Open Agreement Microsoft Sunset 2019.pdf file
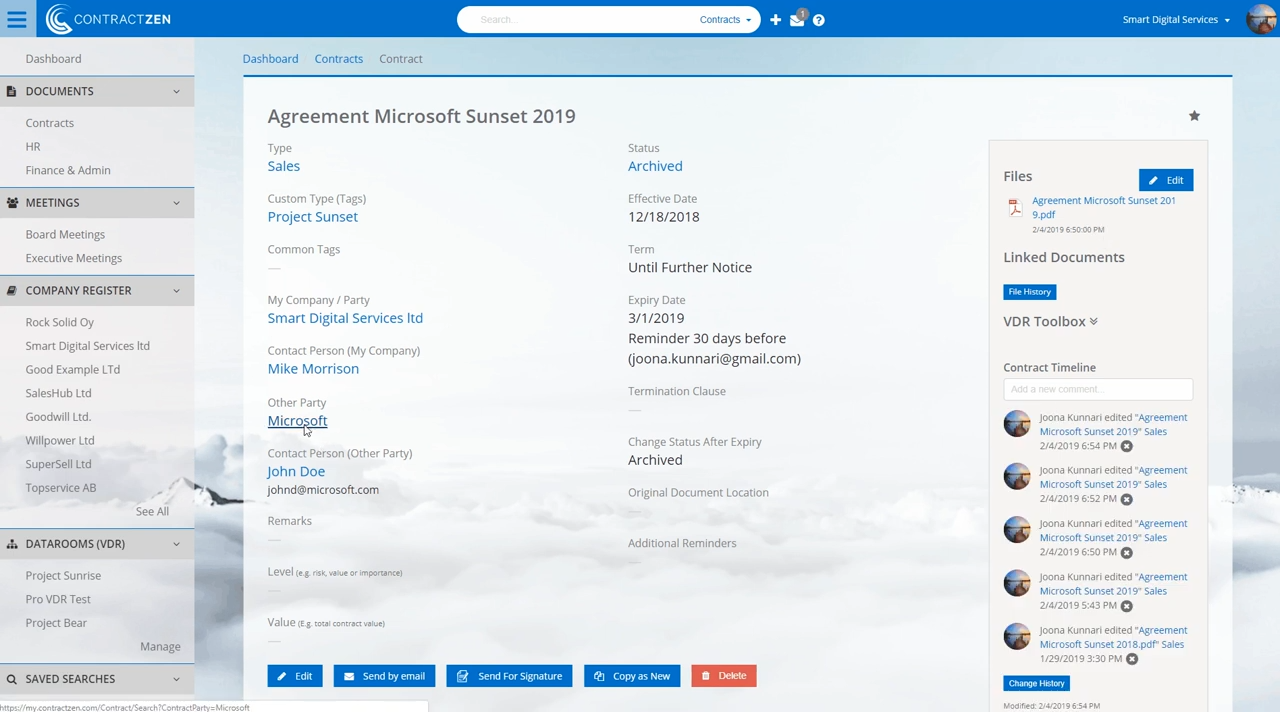 [x=1104, y=207]
